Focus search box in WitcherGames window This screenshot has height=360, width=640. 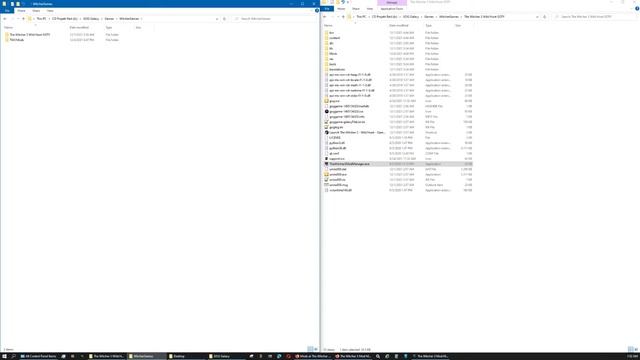tap(274, 19)
